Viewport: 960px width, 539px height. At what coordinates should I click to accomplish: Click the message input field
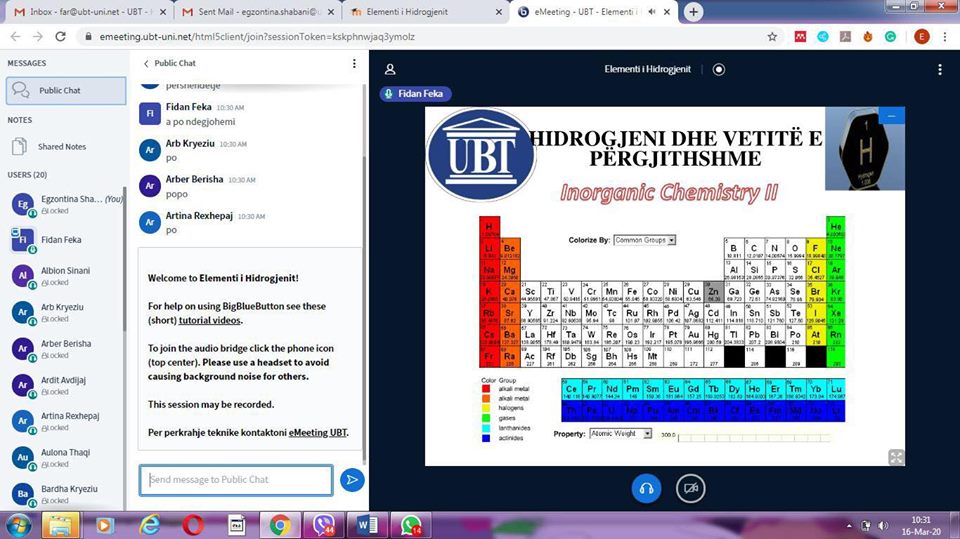(236, 480)
